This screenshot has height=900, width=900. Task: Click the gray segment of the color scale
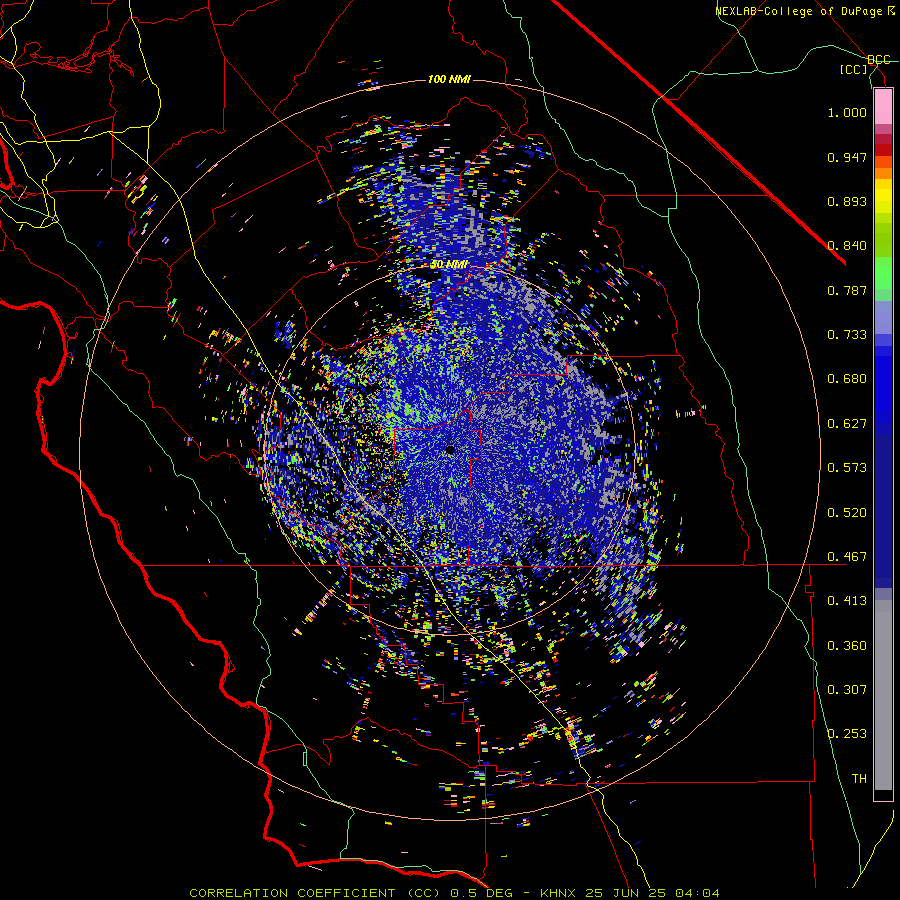883,695
